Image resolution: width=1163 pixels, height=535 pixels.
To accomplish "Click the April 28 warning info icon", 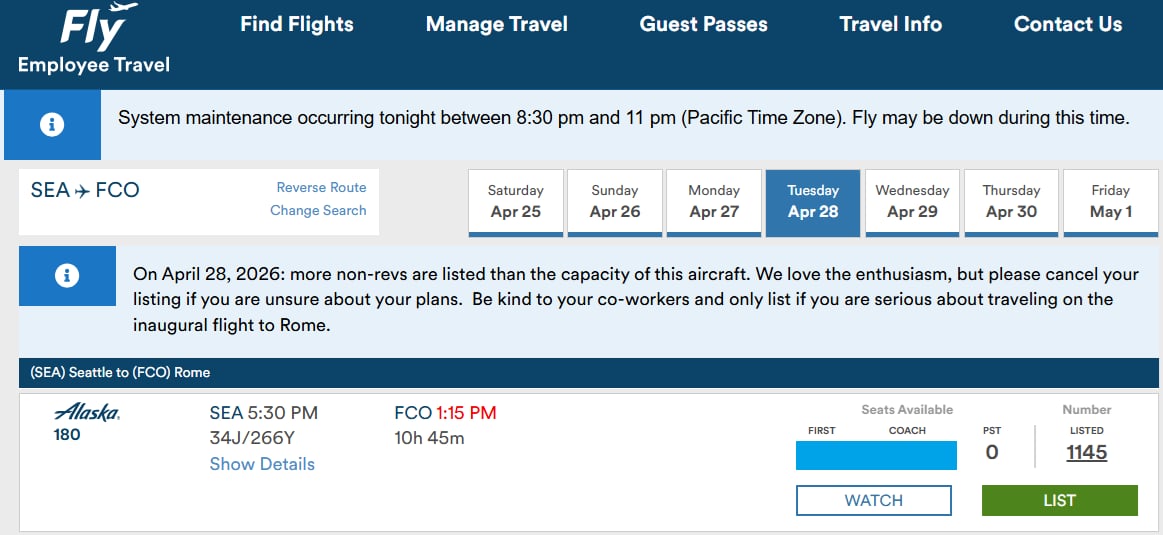I will [x=67, y=276].
